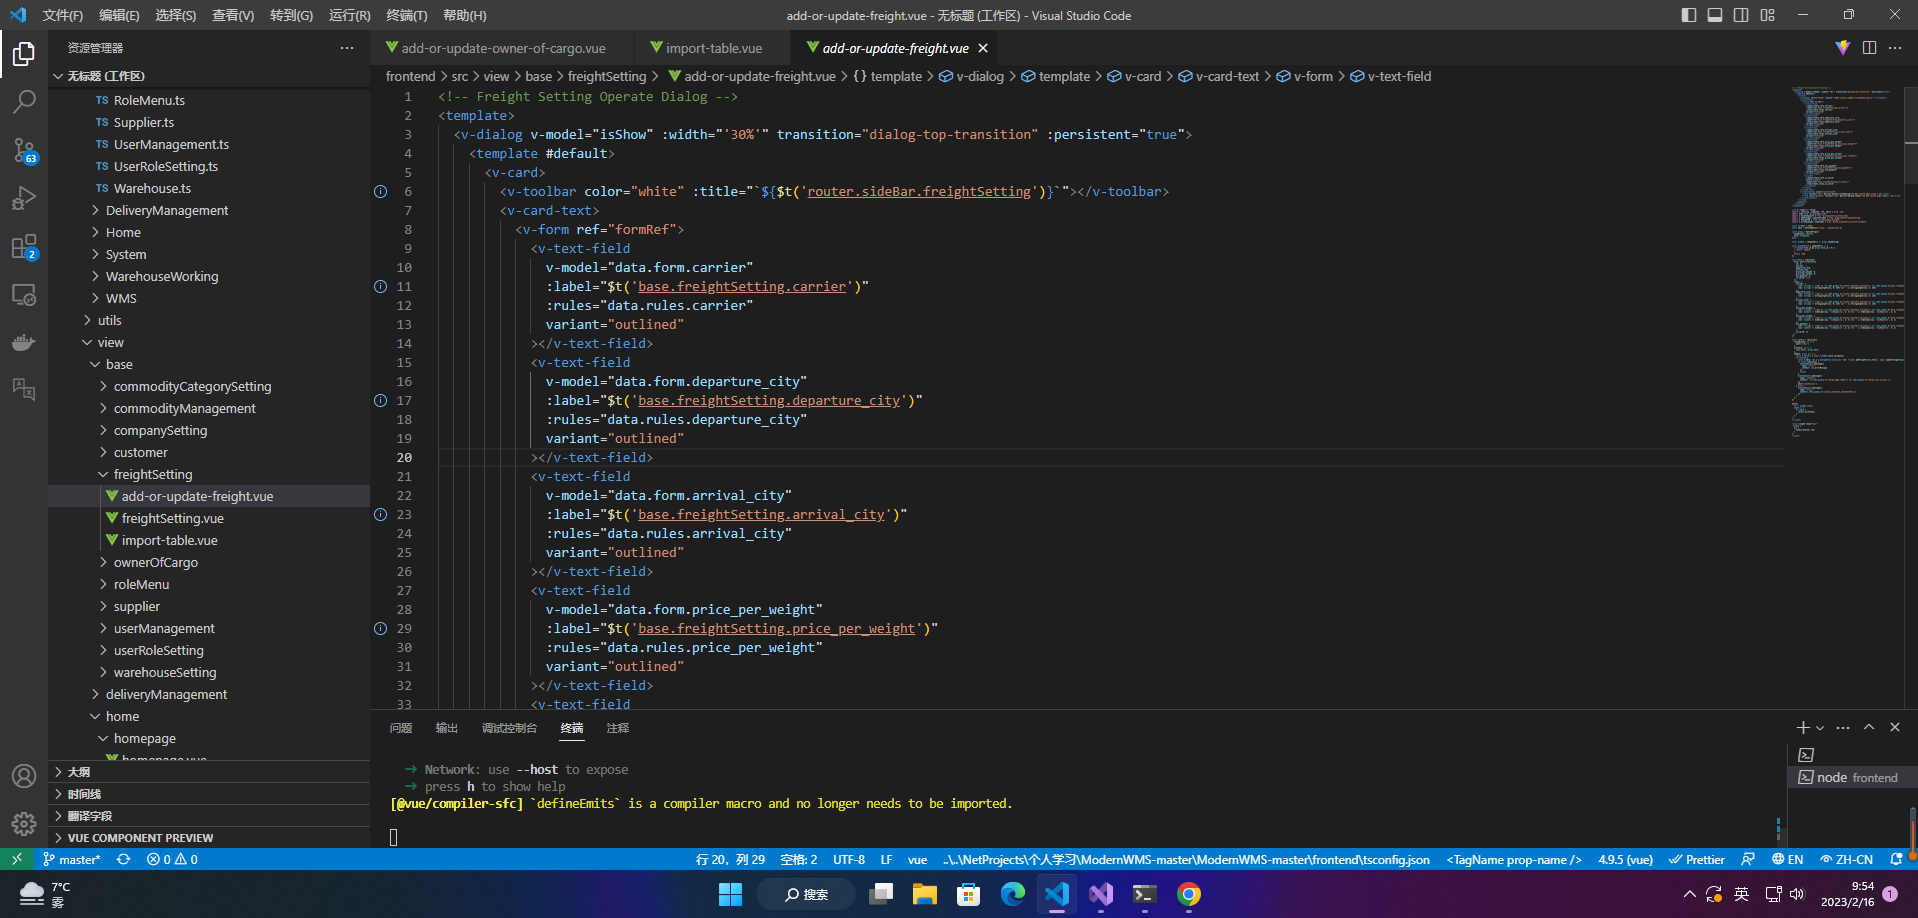Screen dimensions: 1918x918
Task: Expand the VUE COMPONENT PREVIEW section
Action: (x=209, y=838)
